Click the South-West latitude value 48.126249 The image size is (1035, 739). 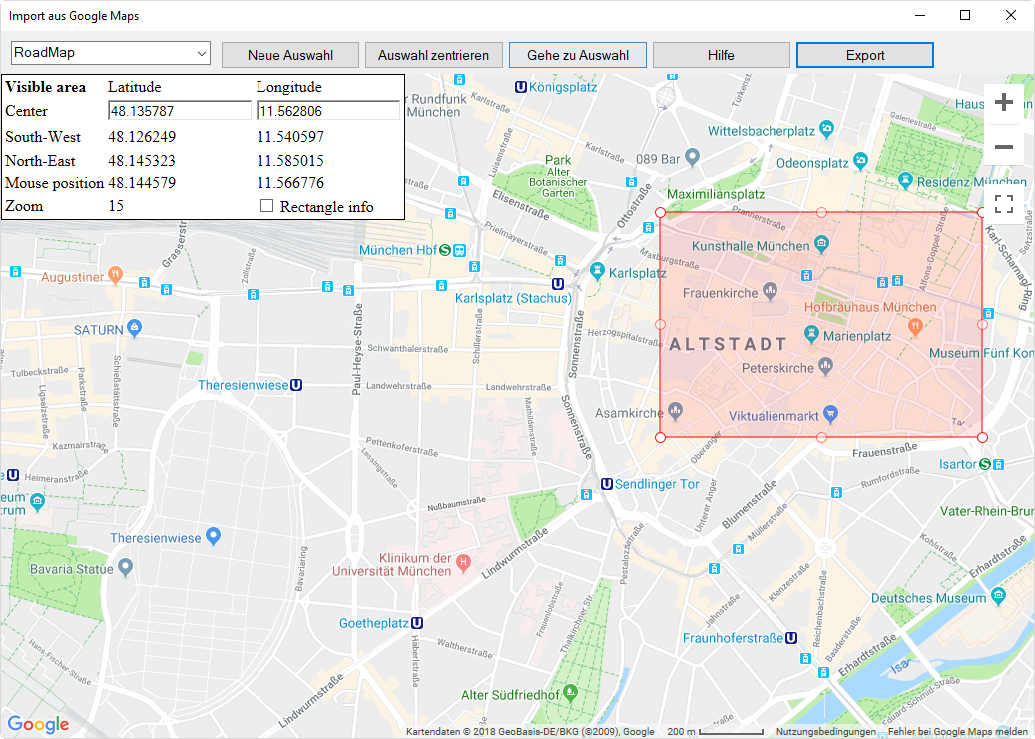click(142, 137)
